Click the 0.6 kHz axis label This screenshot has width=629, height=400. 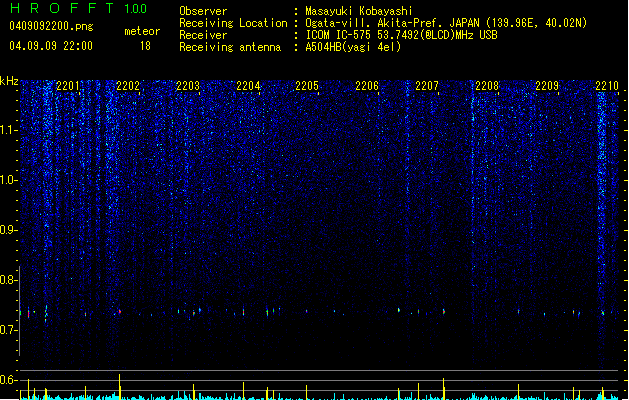point(8,380)
